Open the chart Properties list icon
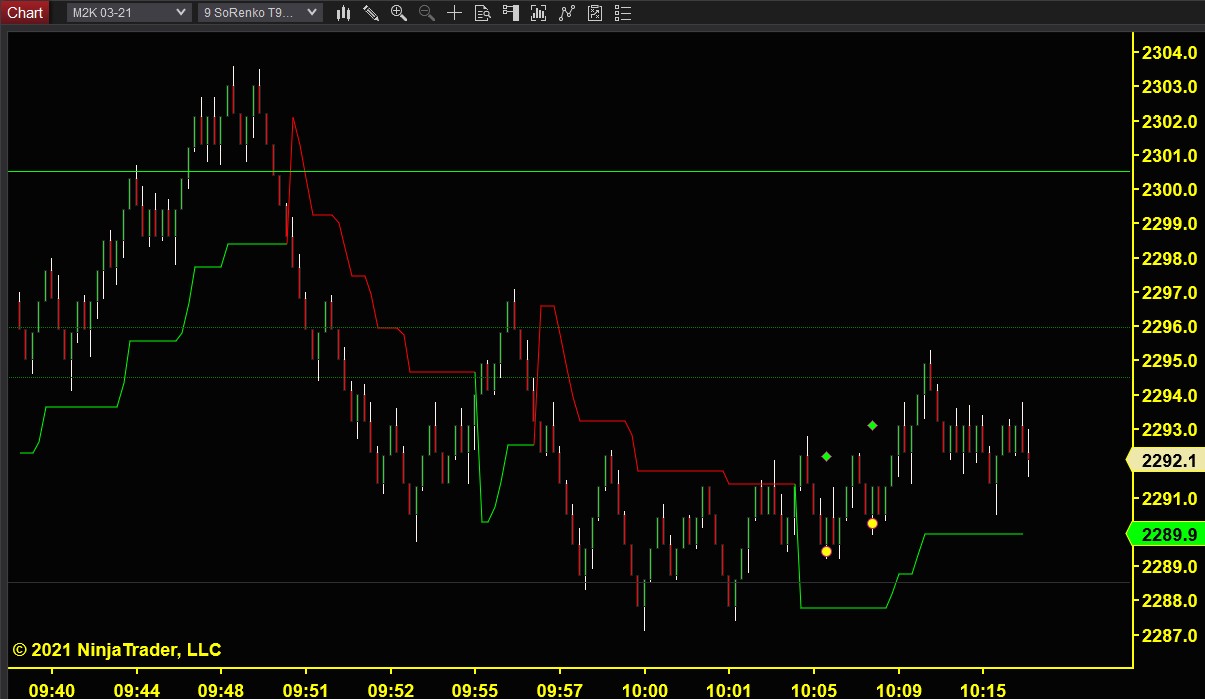This screenshot has height=699, width=1205. click(622, 13)
